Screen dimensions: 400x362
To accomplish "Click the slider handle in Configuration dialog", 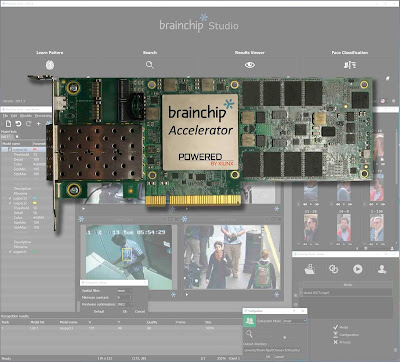I will tap(284, 337).
